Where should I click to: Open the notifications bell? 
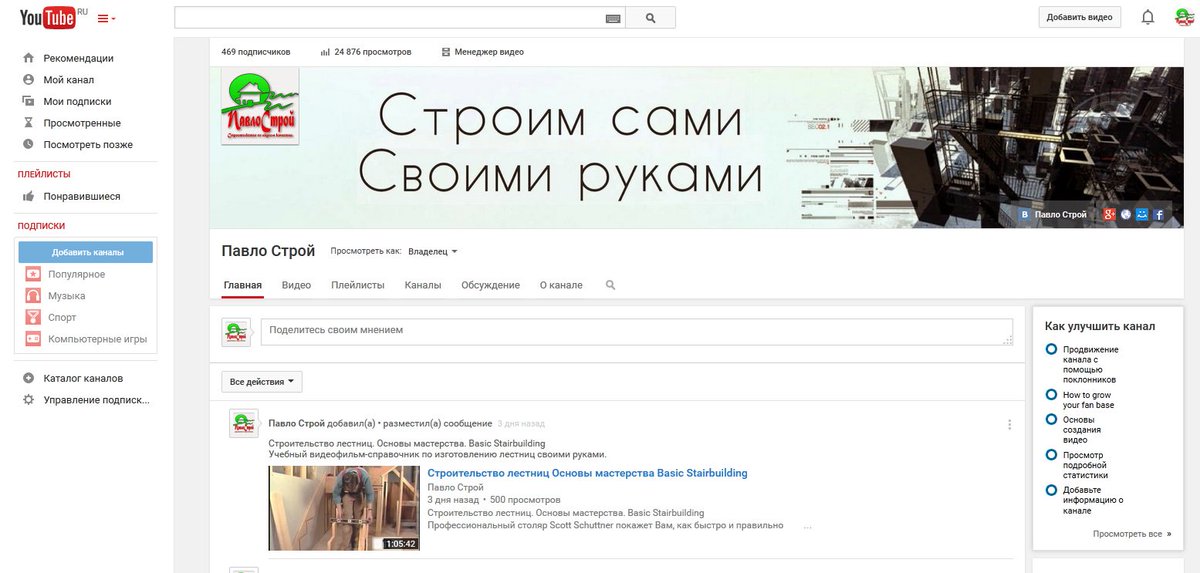coord(1148,17)
